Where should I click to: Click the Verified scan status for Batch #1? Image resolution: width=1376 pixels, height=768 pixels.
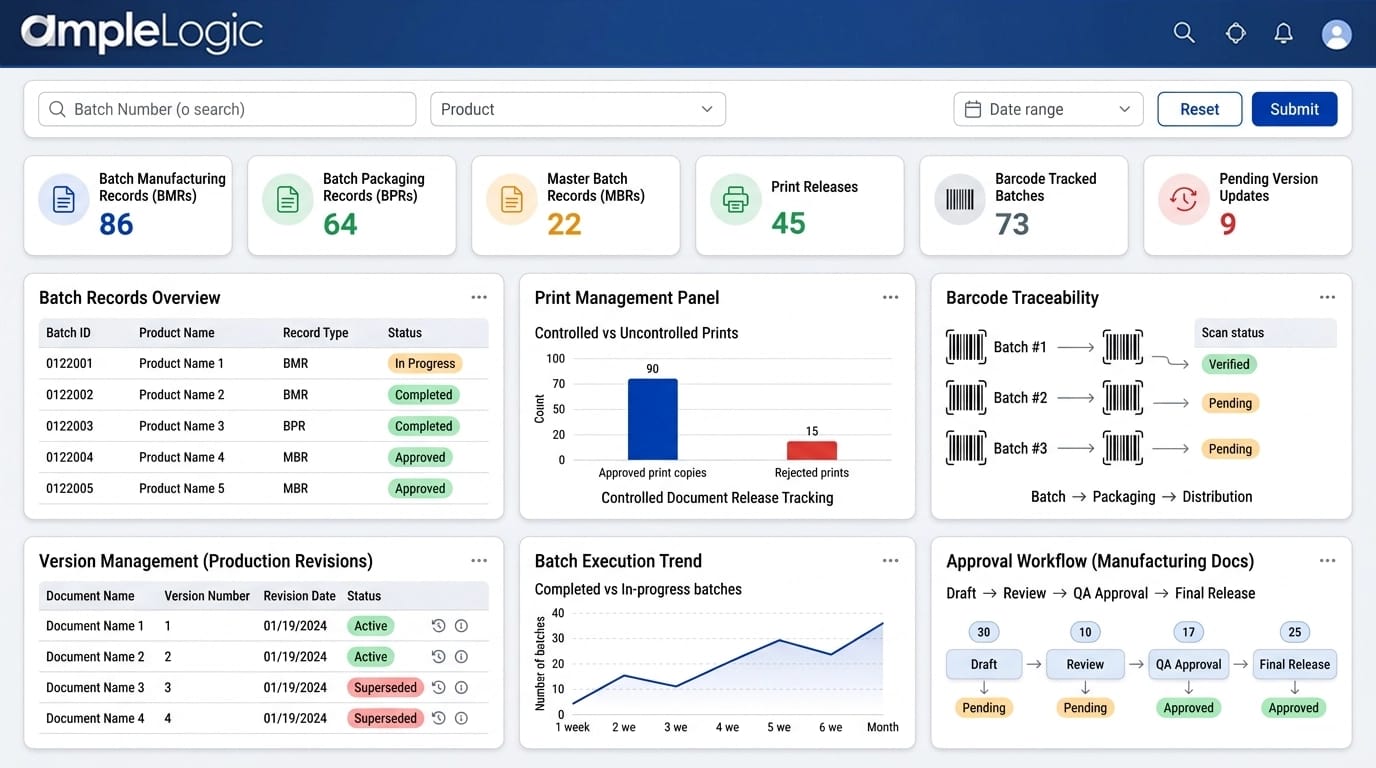1229,364
